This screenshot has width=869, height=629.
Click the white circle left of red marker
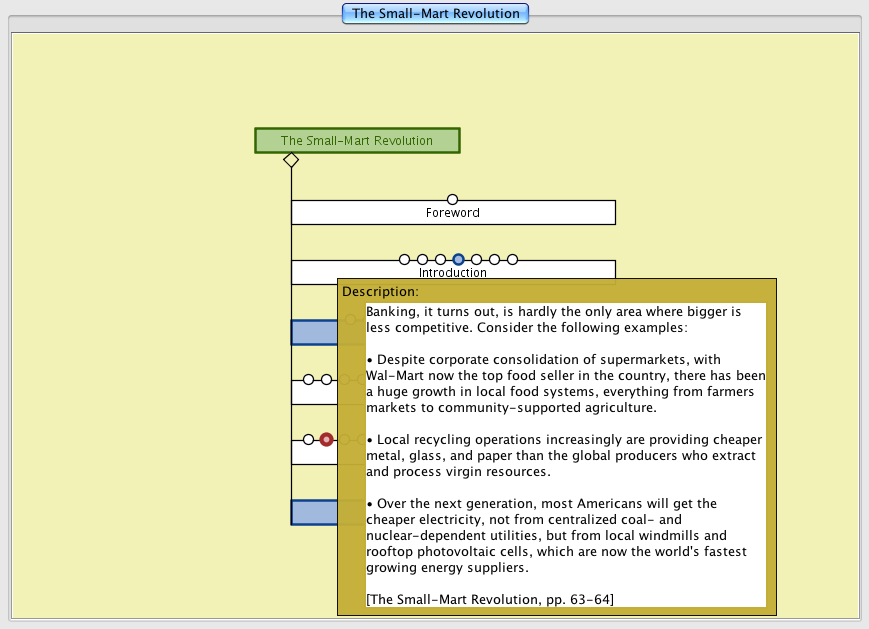[x=308, y=439]
